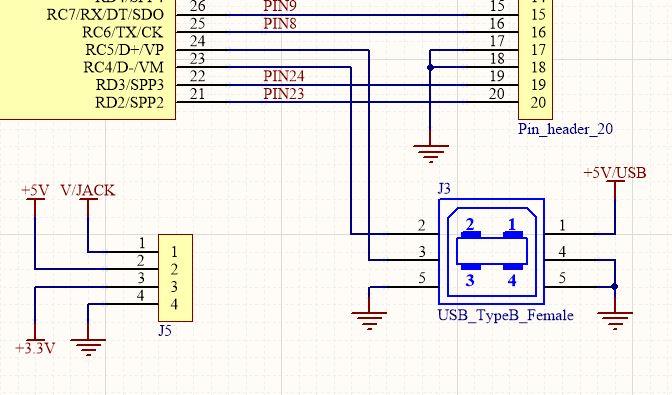Select the PIN23 net label
The image size is (672, 395).
[x=284, y=94]
